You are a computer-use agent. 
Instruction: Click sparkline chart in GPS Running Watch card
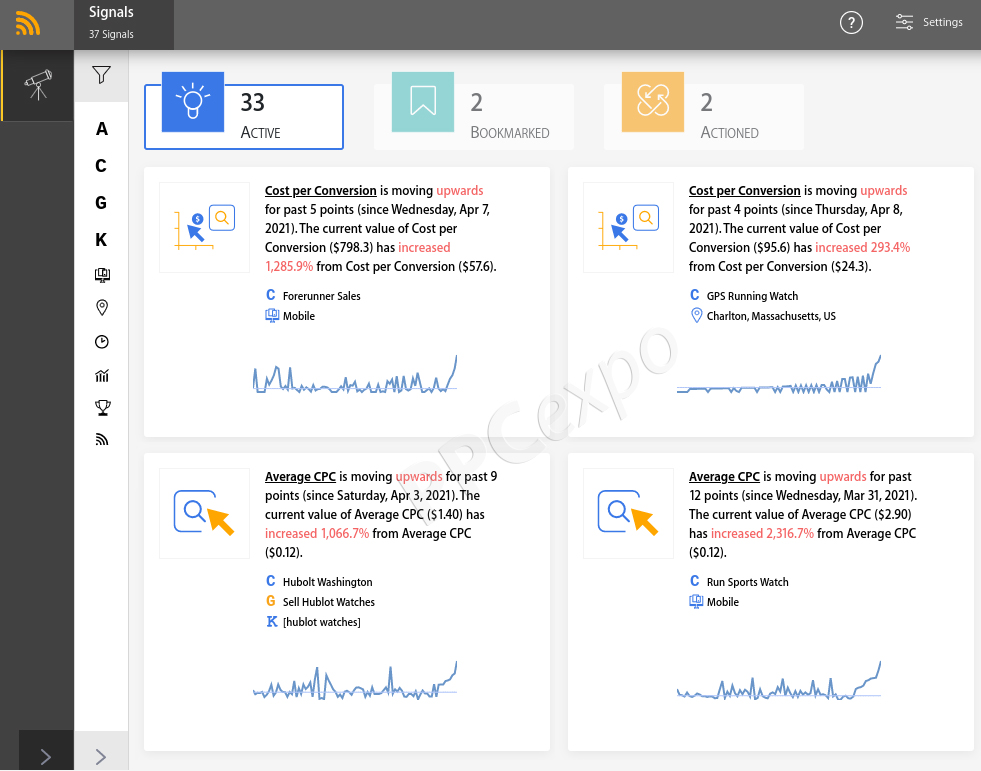point(779,375)
